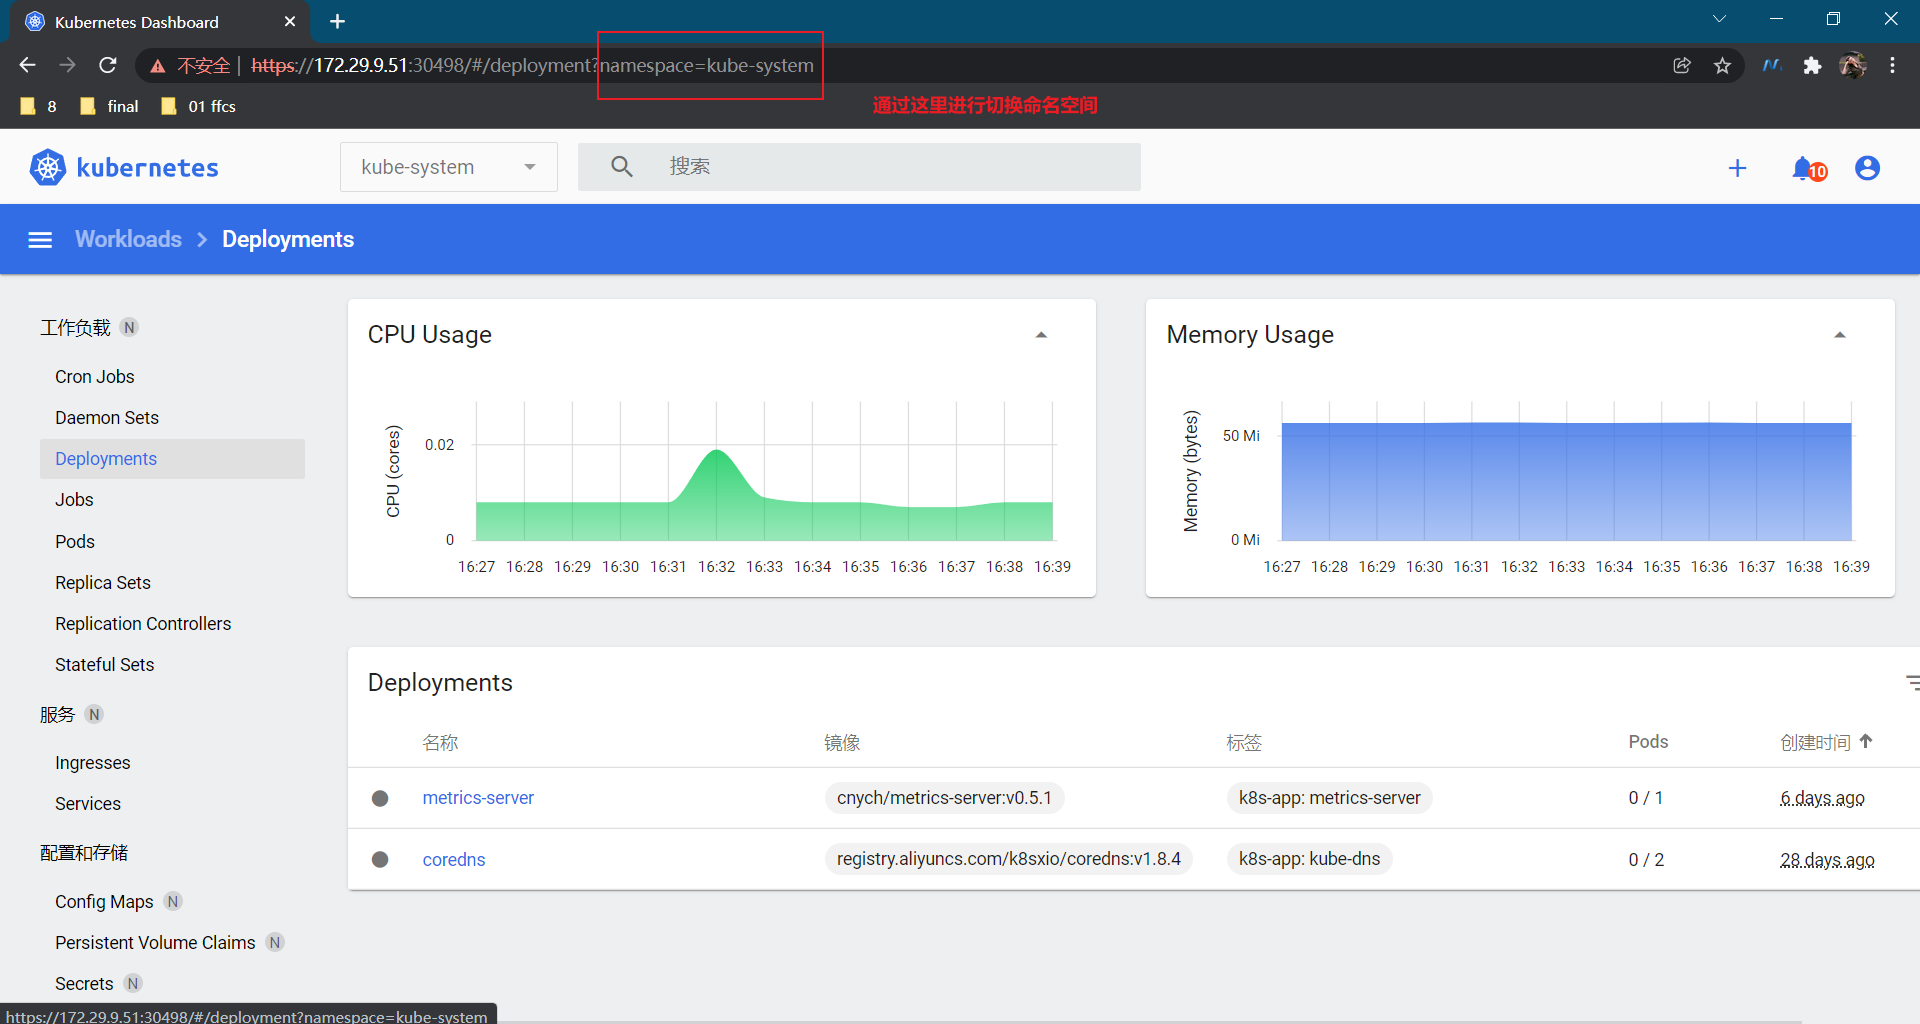
Task: Close the Kubernetes Dashboard tab
Action: pyautogui.click(x=290, y=21)
